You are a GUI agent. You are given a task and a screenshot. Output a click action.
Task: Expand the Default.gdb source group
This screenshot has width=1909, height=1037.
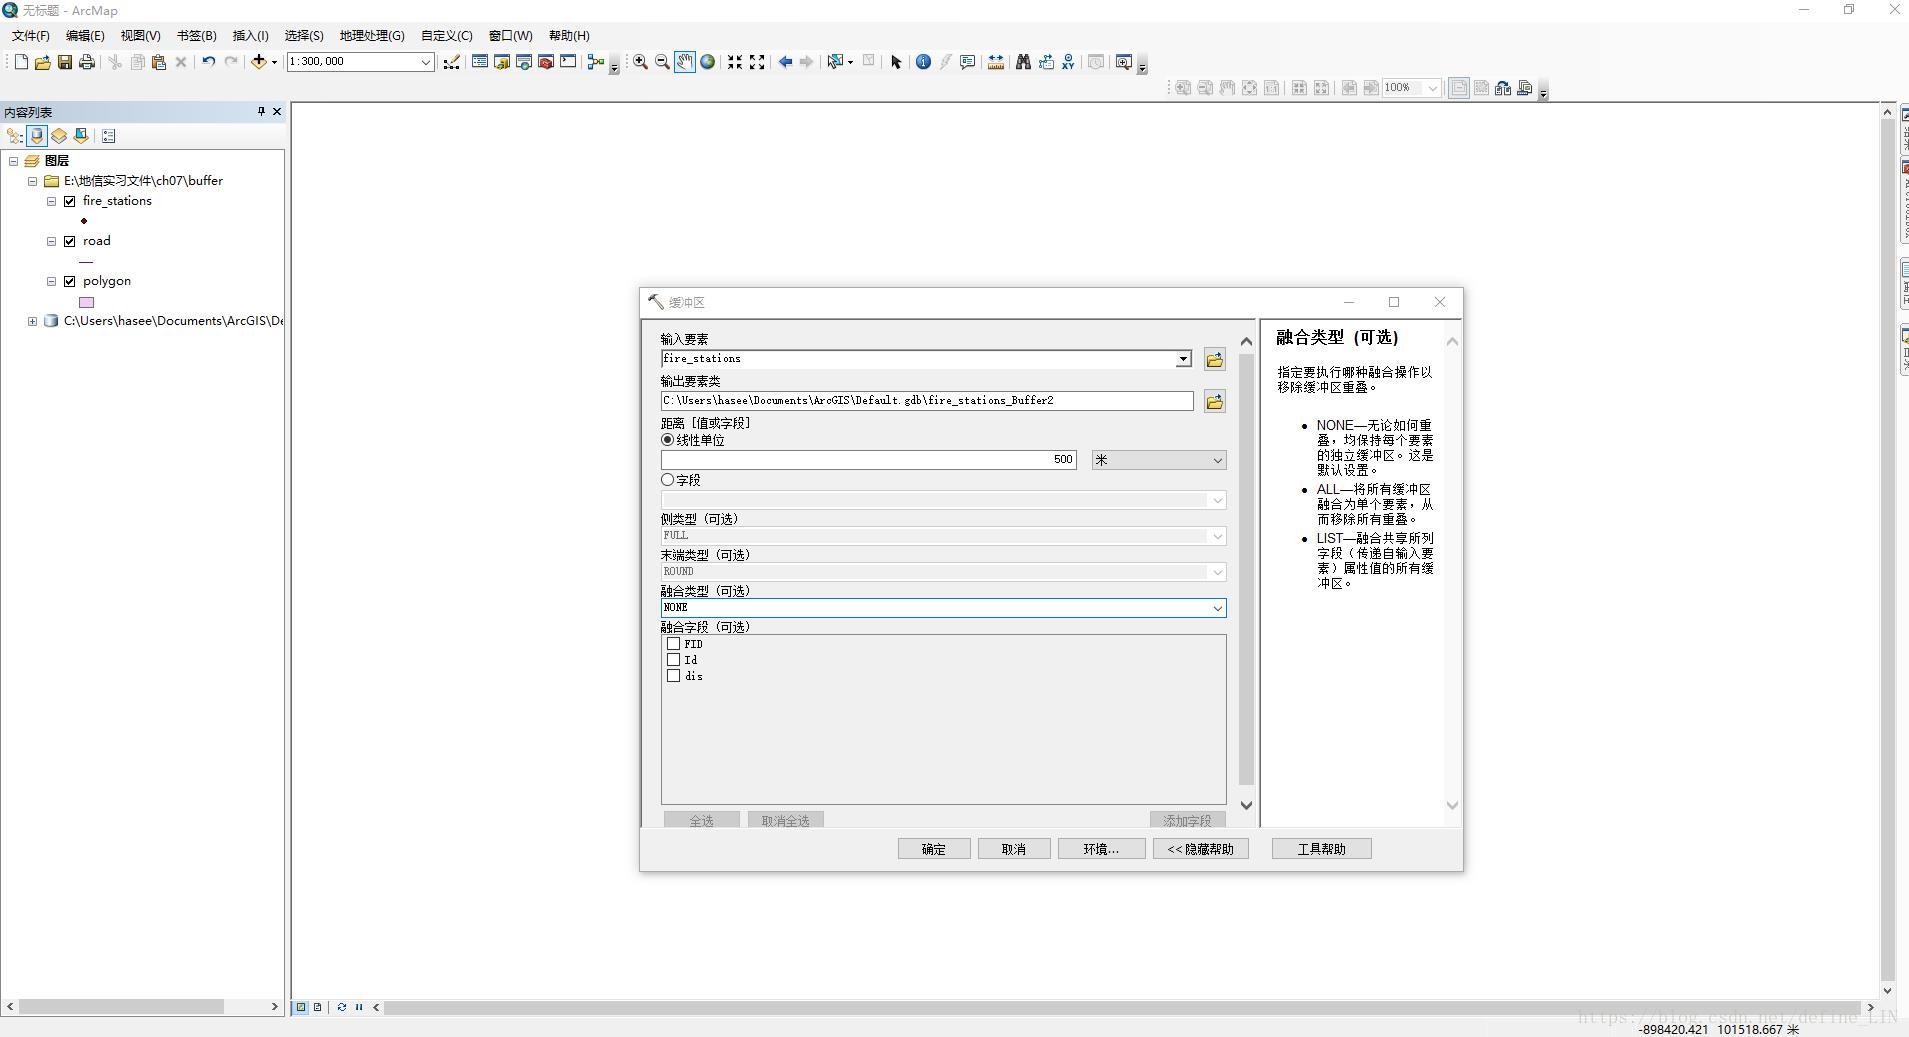point(32,321)
